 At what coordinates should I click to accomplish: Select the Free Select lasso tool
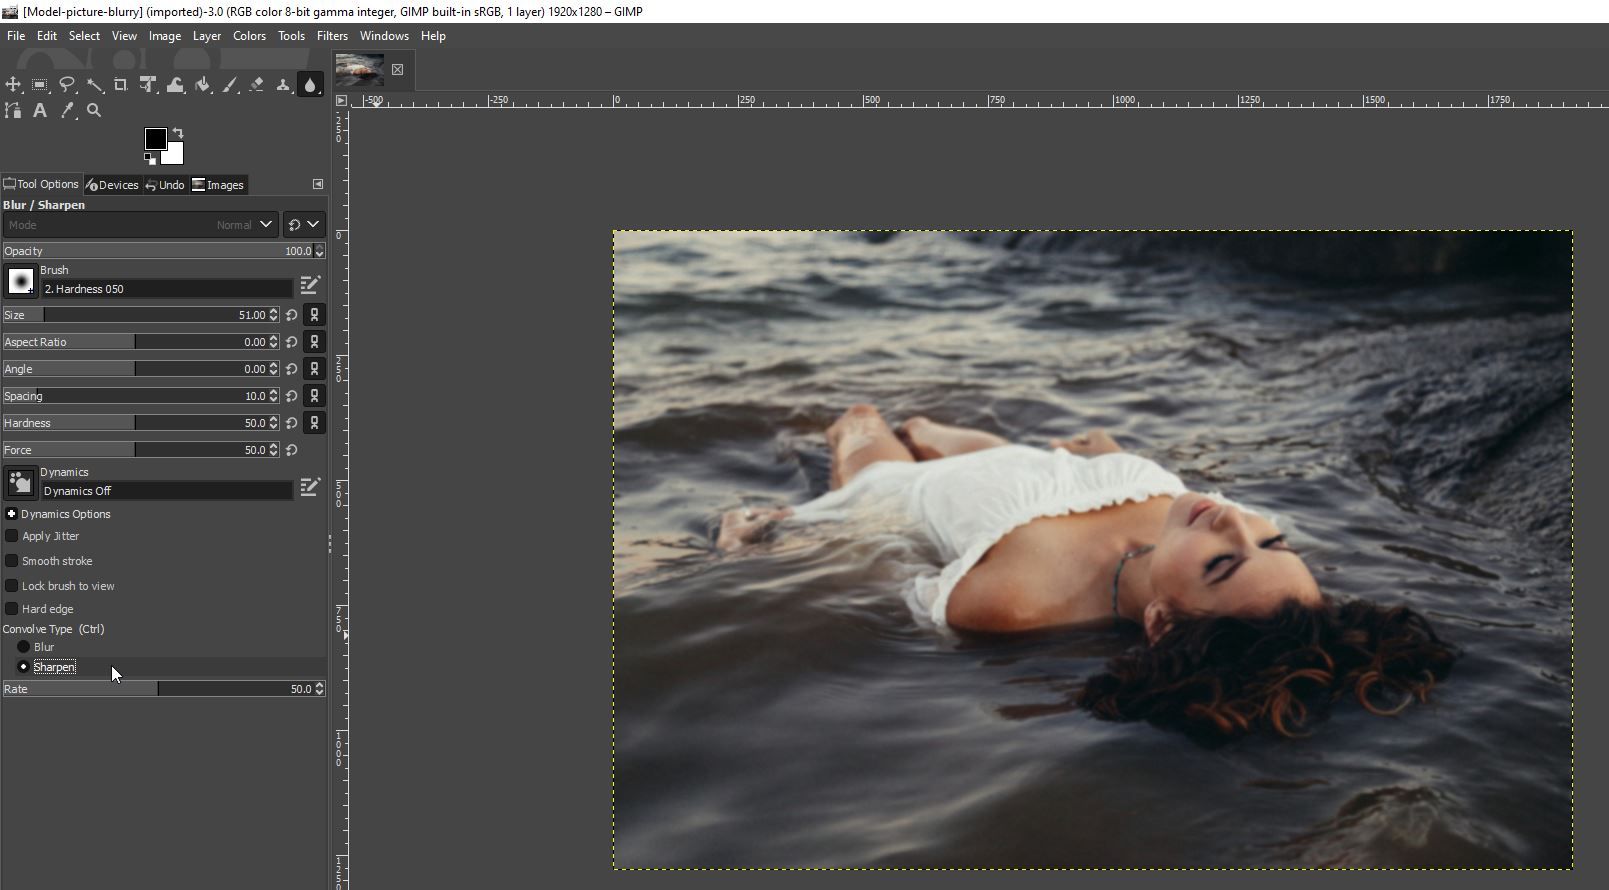click(67, 85)
